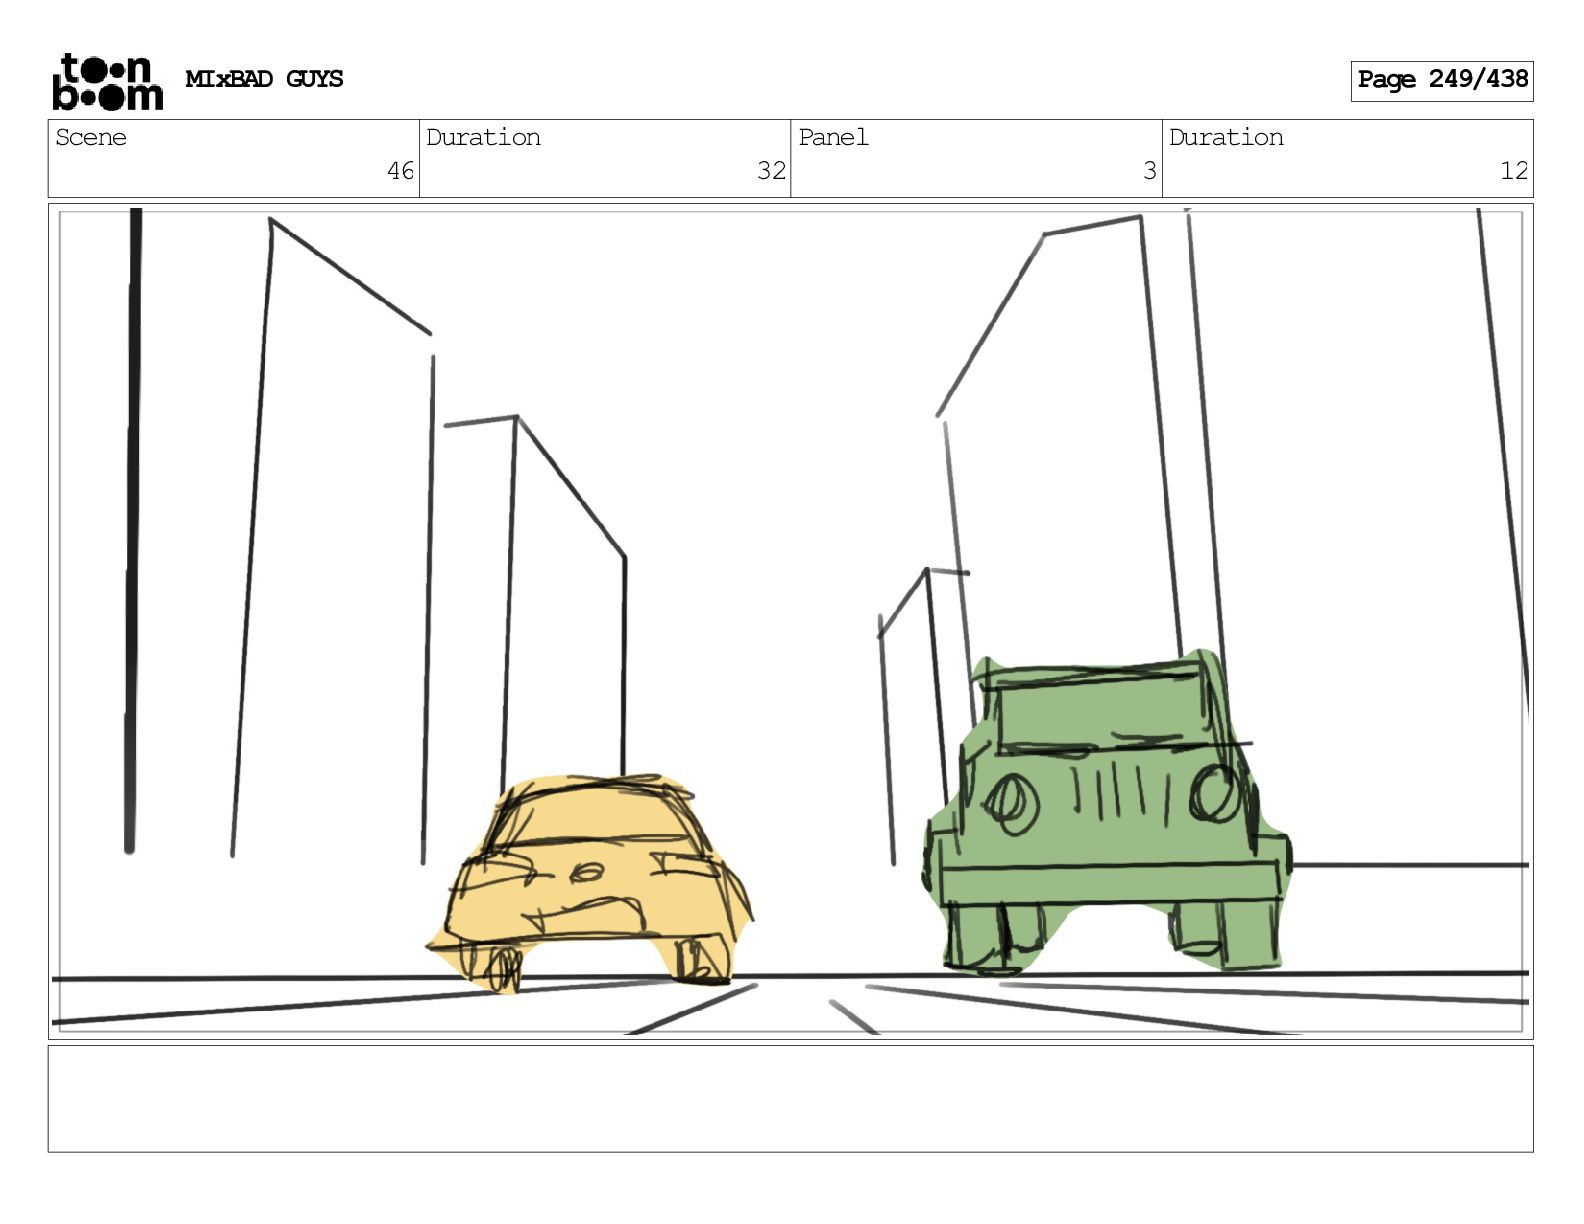The height and width of the screenshot is (1224, 1584).
Task: Click the scene duration value "32"
Action: pyautogui.click(x=771, y=171)
